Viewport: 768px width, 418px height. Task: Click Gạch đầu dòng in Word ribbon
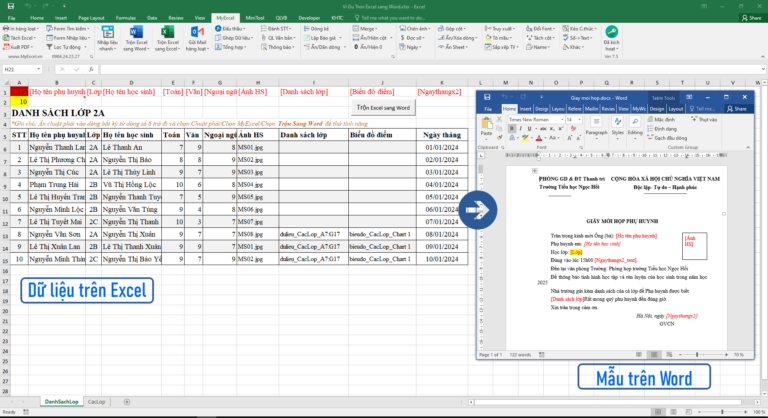667,138
